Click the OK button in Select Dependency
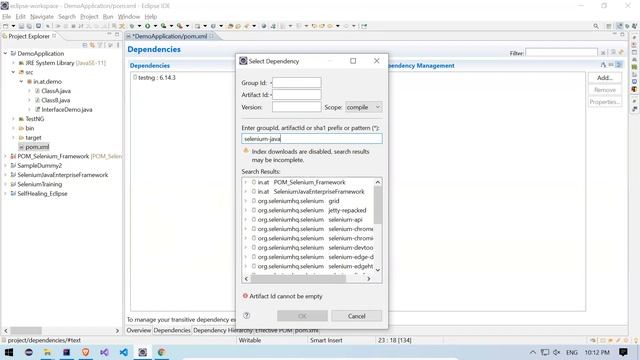 click(x=302, y=316)
